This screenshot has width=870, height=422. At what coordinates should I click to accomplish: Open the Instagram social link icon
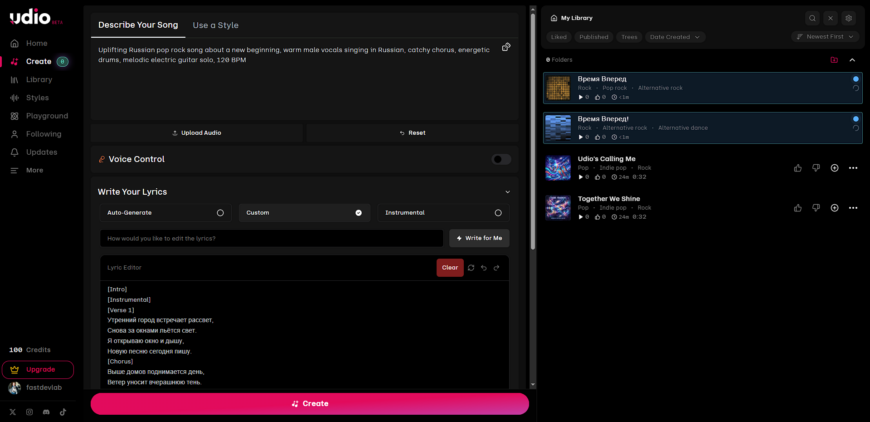tap(30, 412)
